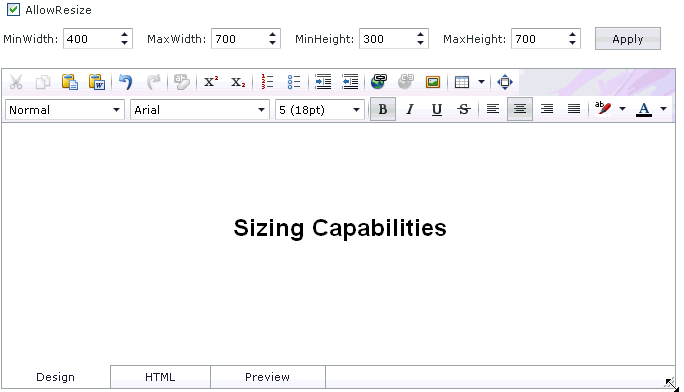Click the Apply button
Viewport: 684px width, 392px height.
coord(628,39)
